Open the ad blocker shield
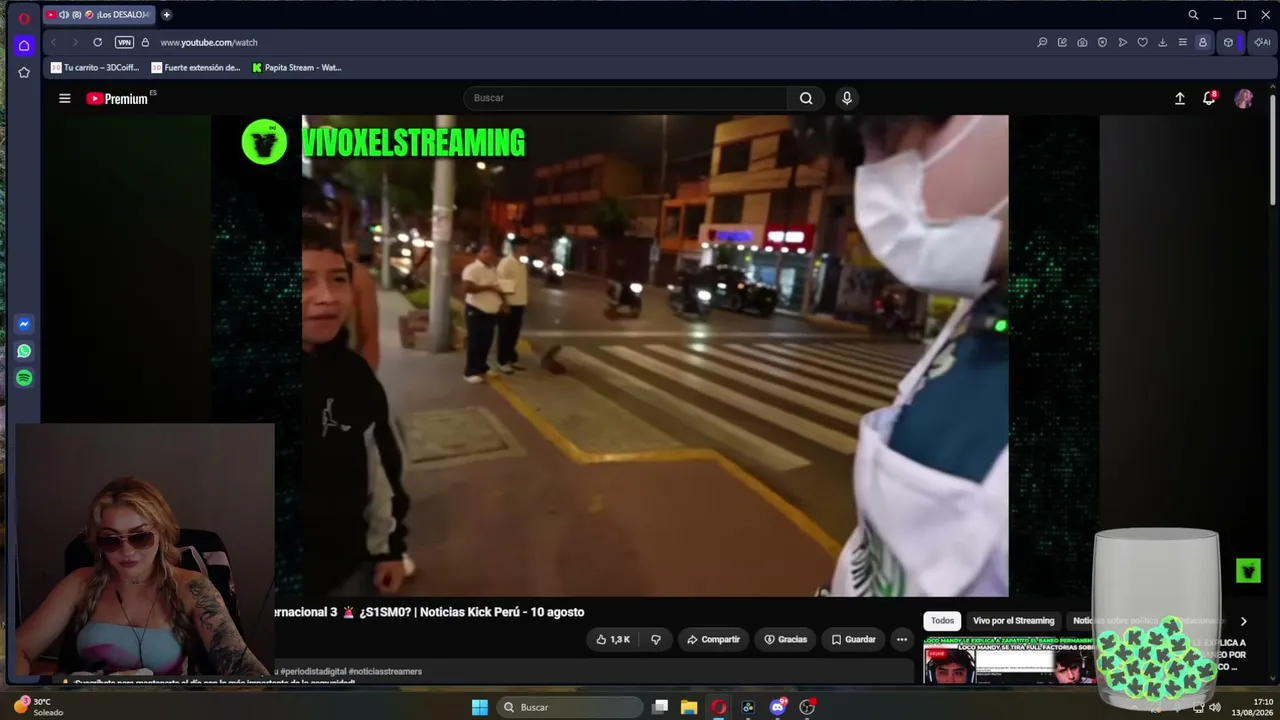The image size is (1280, 720). tap(1102, 42)
